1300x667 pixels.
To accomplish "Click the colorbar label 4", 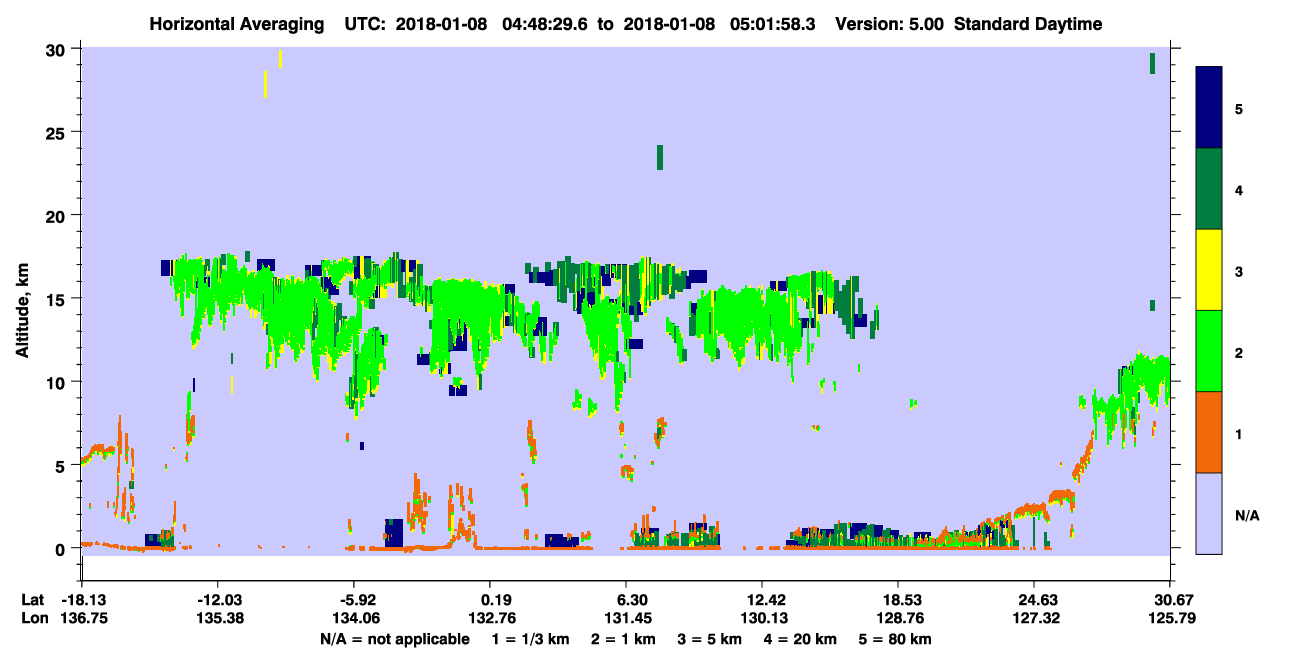I will pos(1239,190).
